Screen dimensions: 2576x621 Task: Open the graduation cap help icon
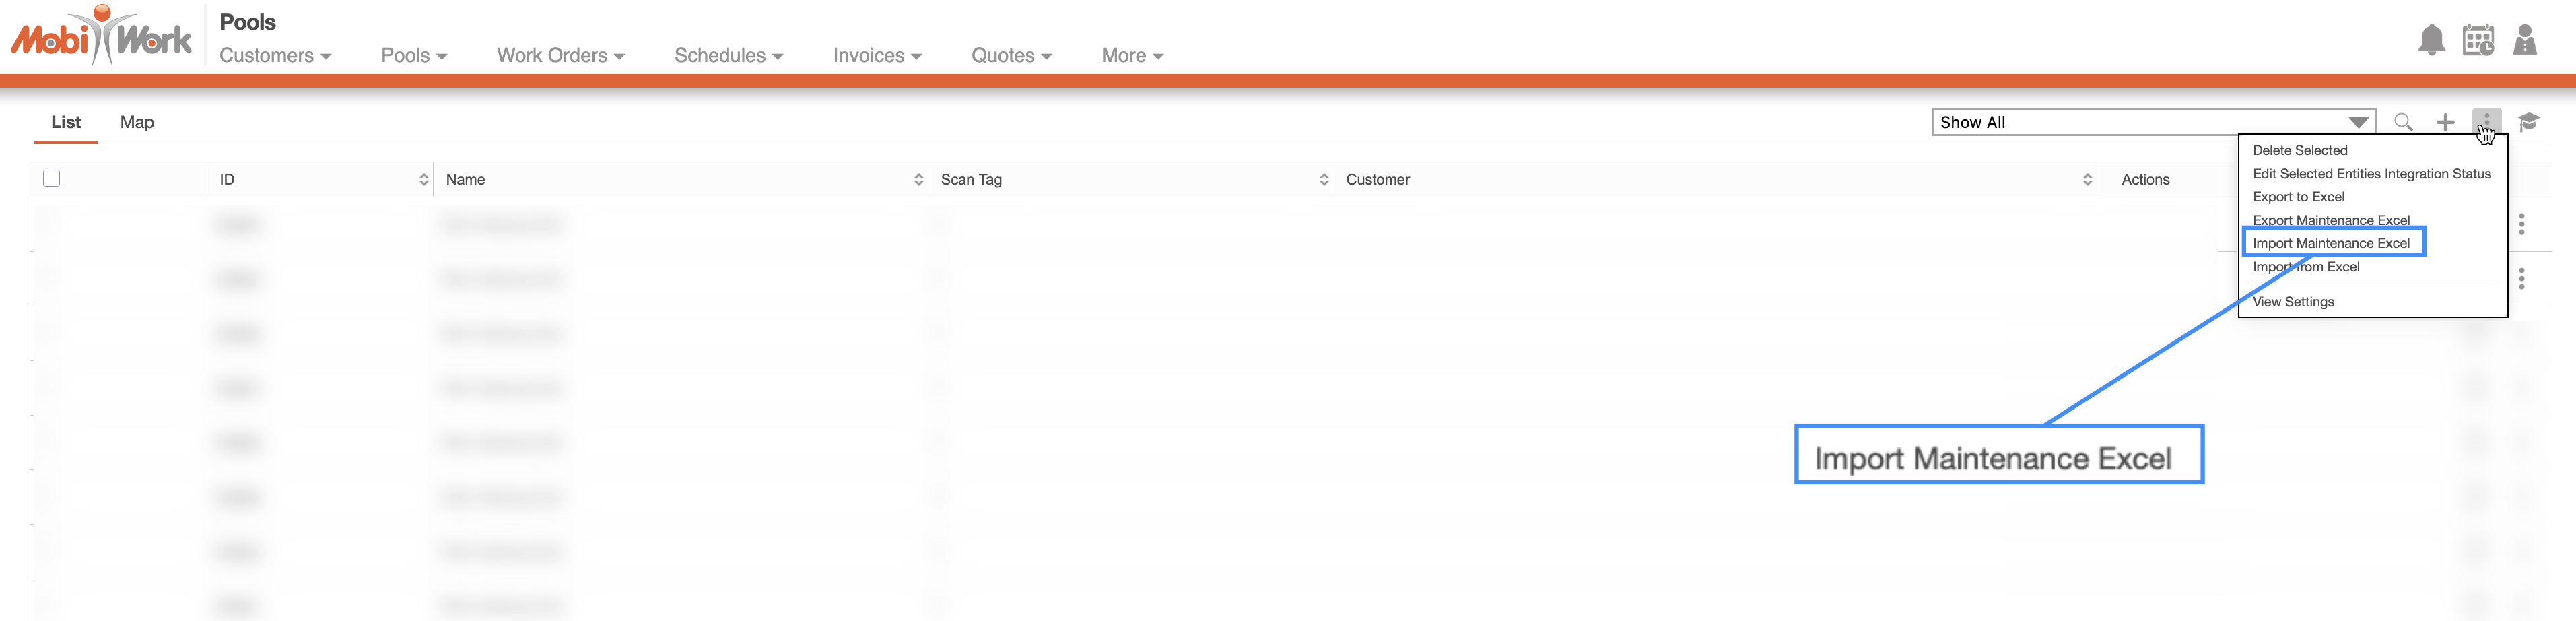[x=2528, y=122]
